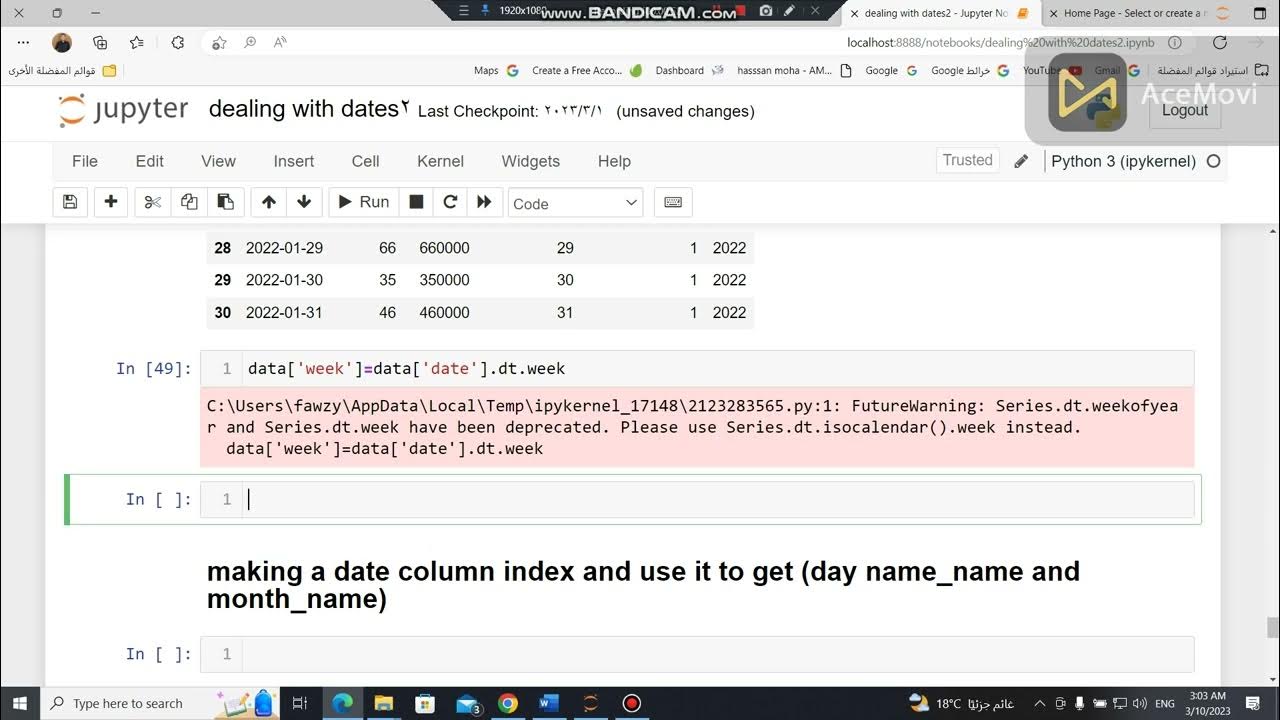Copy selected cells icon in toolbar
The image size is (1280, 720).
pyautogui.click(x=189, y=202)
